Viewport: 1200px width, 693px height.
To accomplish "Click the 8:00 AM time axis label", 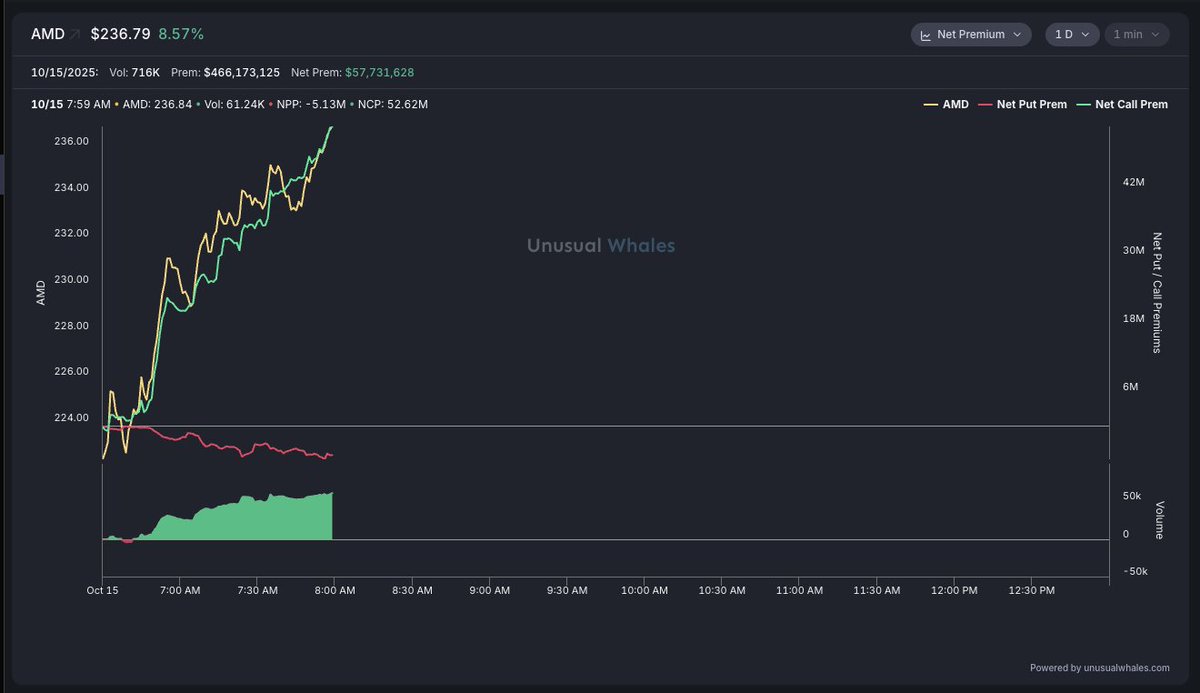I will (x=334, y=591).
